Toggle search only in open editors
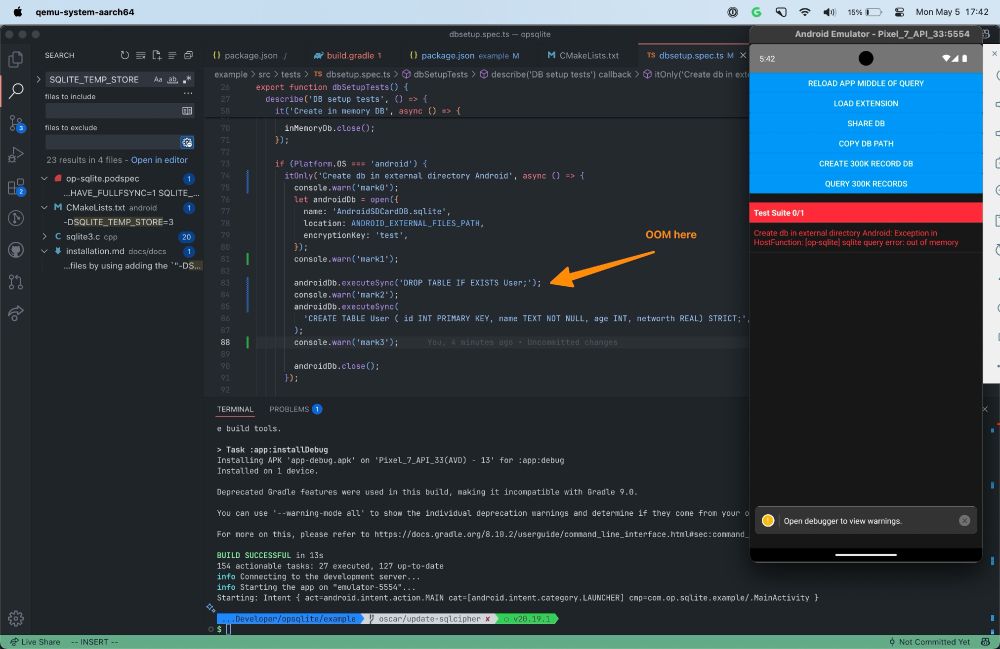The width and height of the screenshot is (1000, 649). 187,111
